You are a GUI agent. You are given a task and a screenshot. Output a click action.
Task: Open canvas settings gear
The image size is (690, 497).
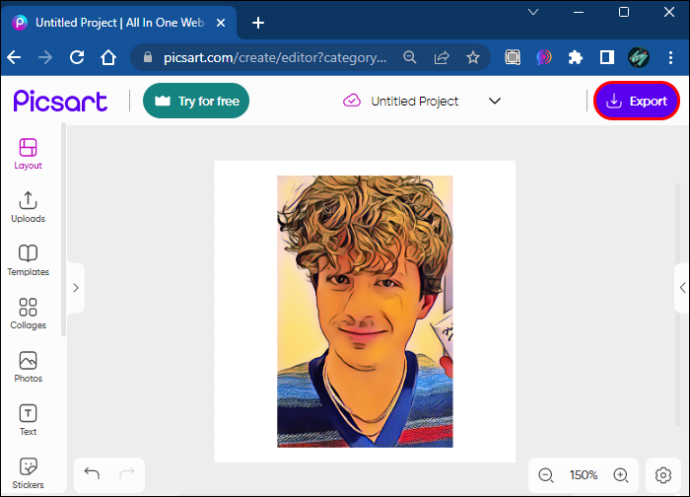(663, 475)
